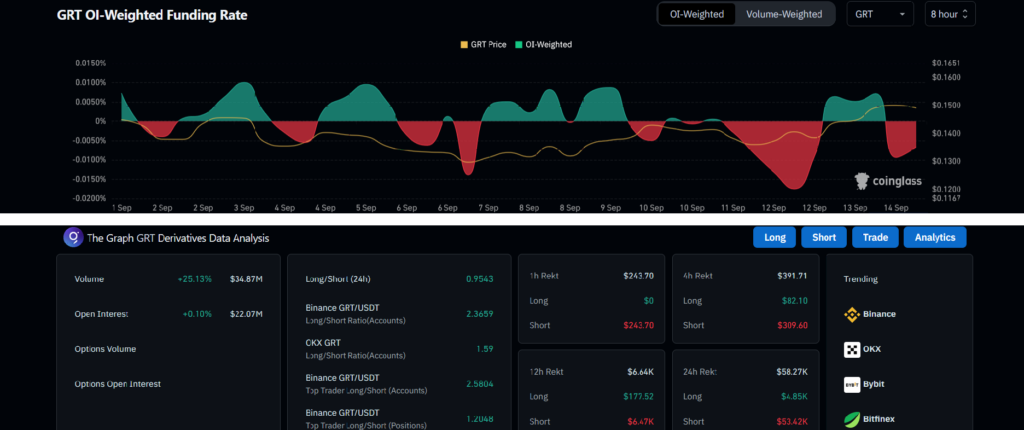1024x430 pixels.
Task: Click the Options Volume label
Action: coord(105,349)
